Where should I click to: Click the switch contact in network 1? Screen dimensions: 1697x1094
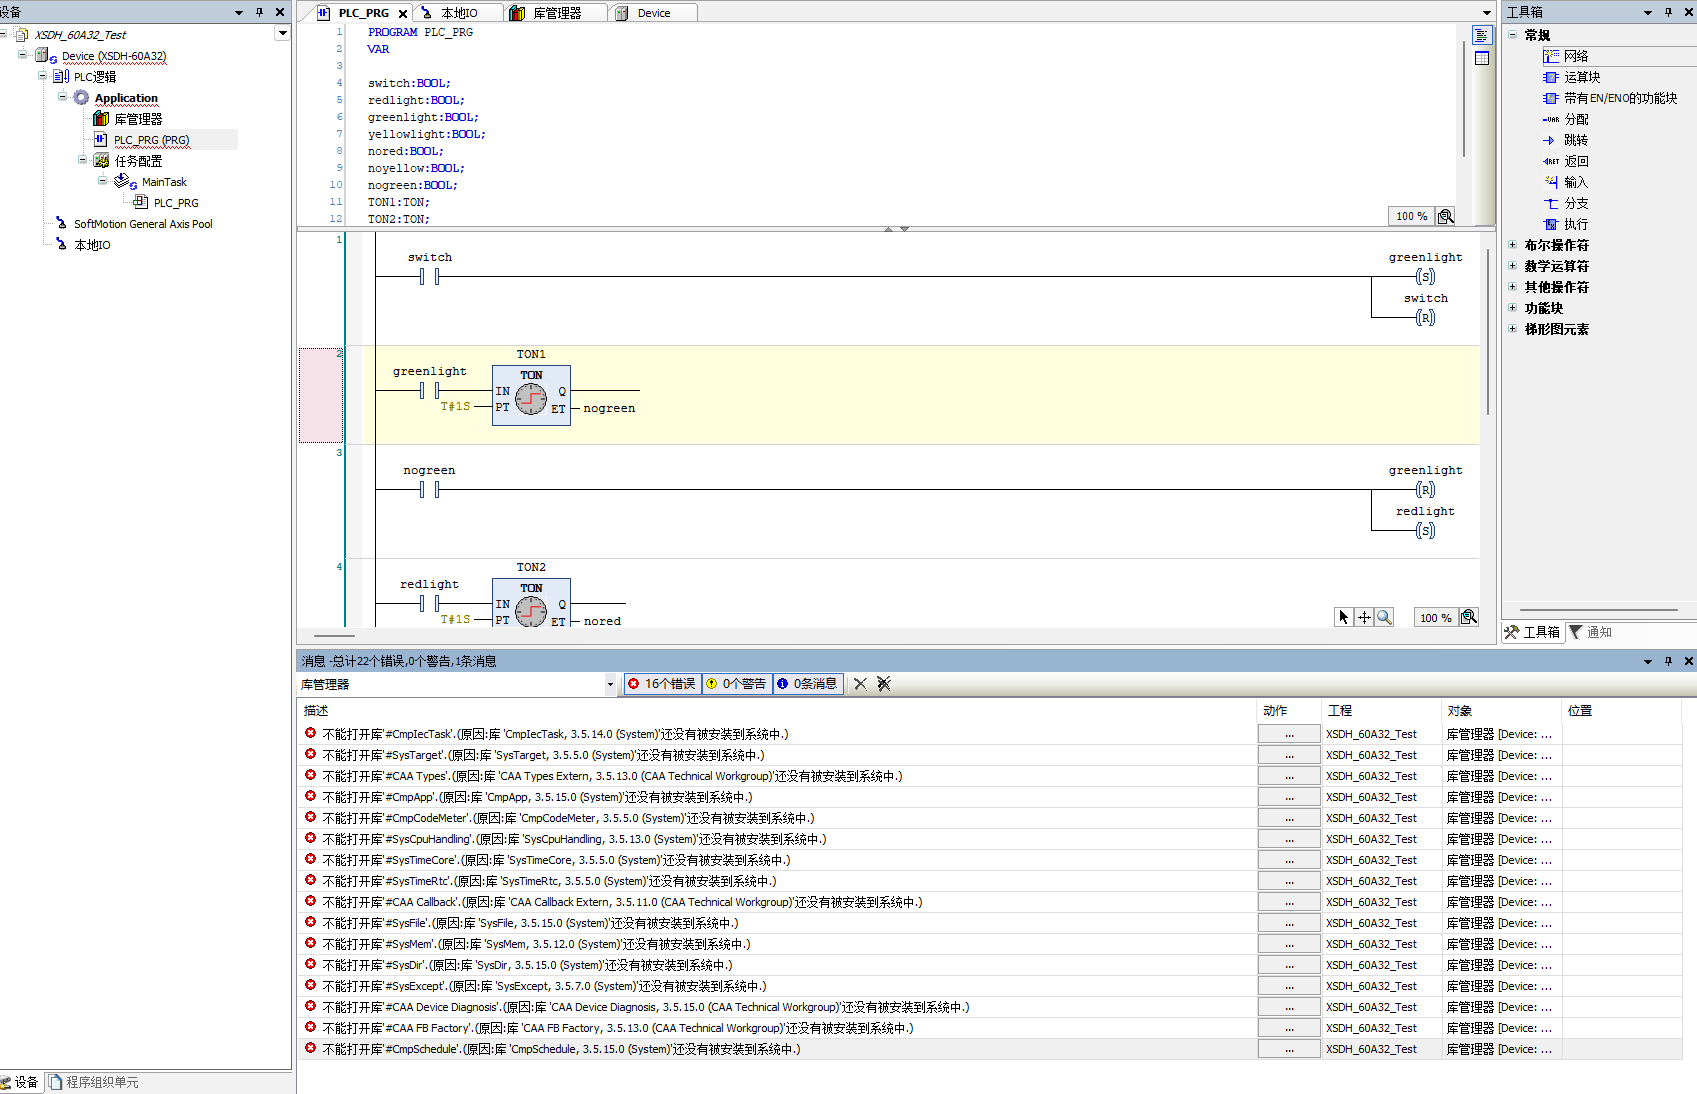tap(429, 277)
